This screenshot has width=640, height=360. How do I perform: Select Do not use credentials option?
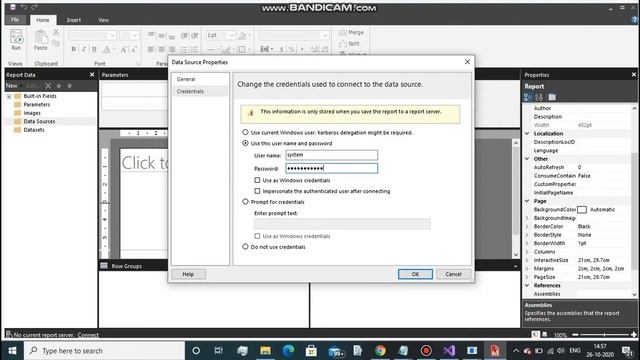coord(245,247)
